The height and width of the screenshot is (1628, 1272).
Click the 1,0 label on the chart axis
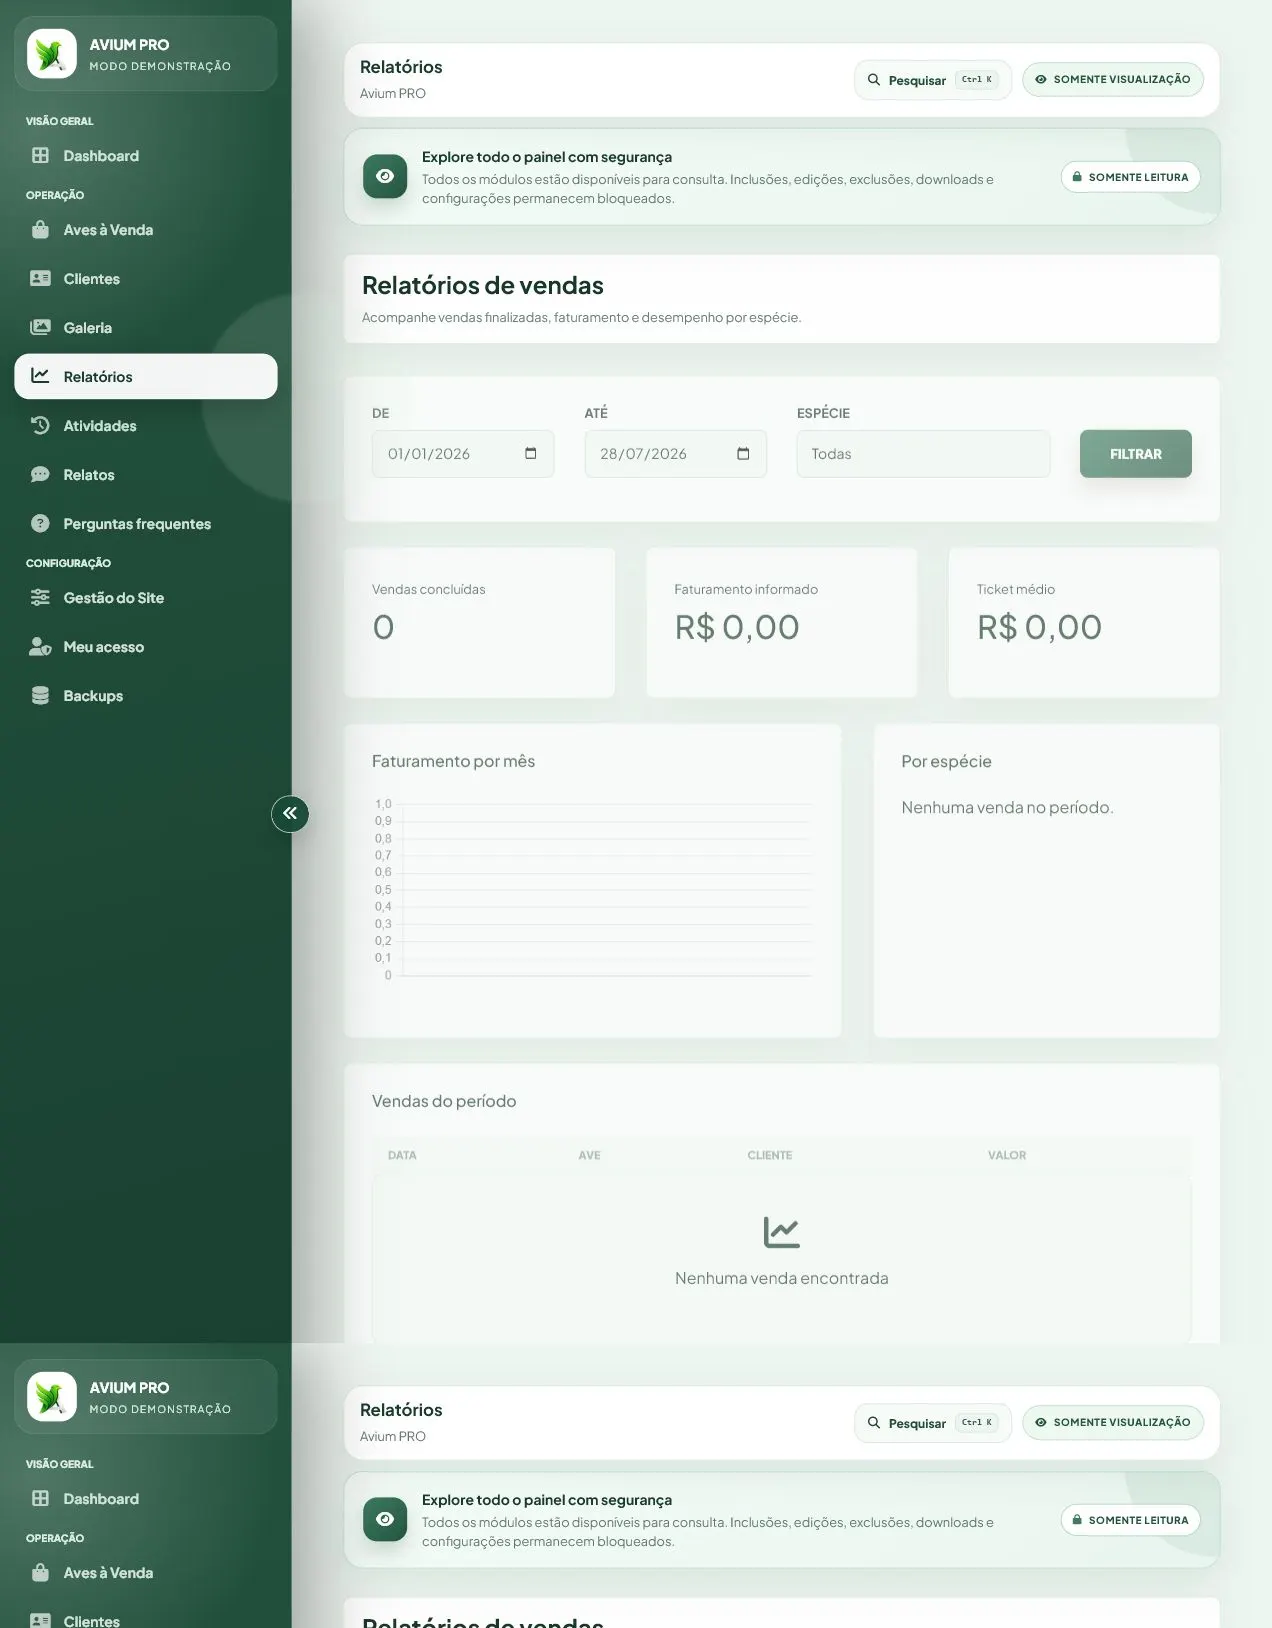[383, 804]
